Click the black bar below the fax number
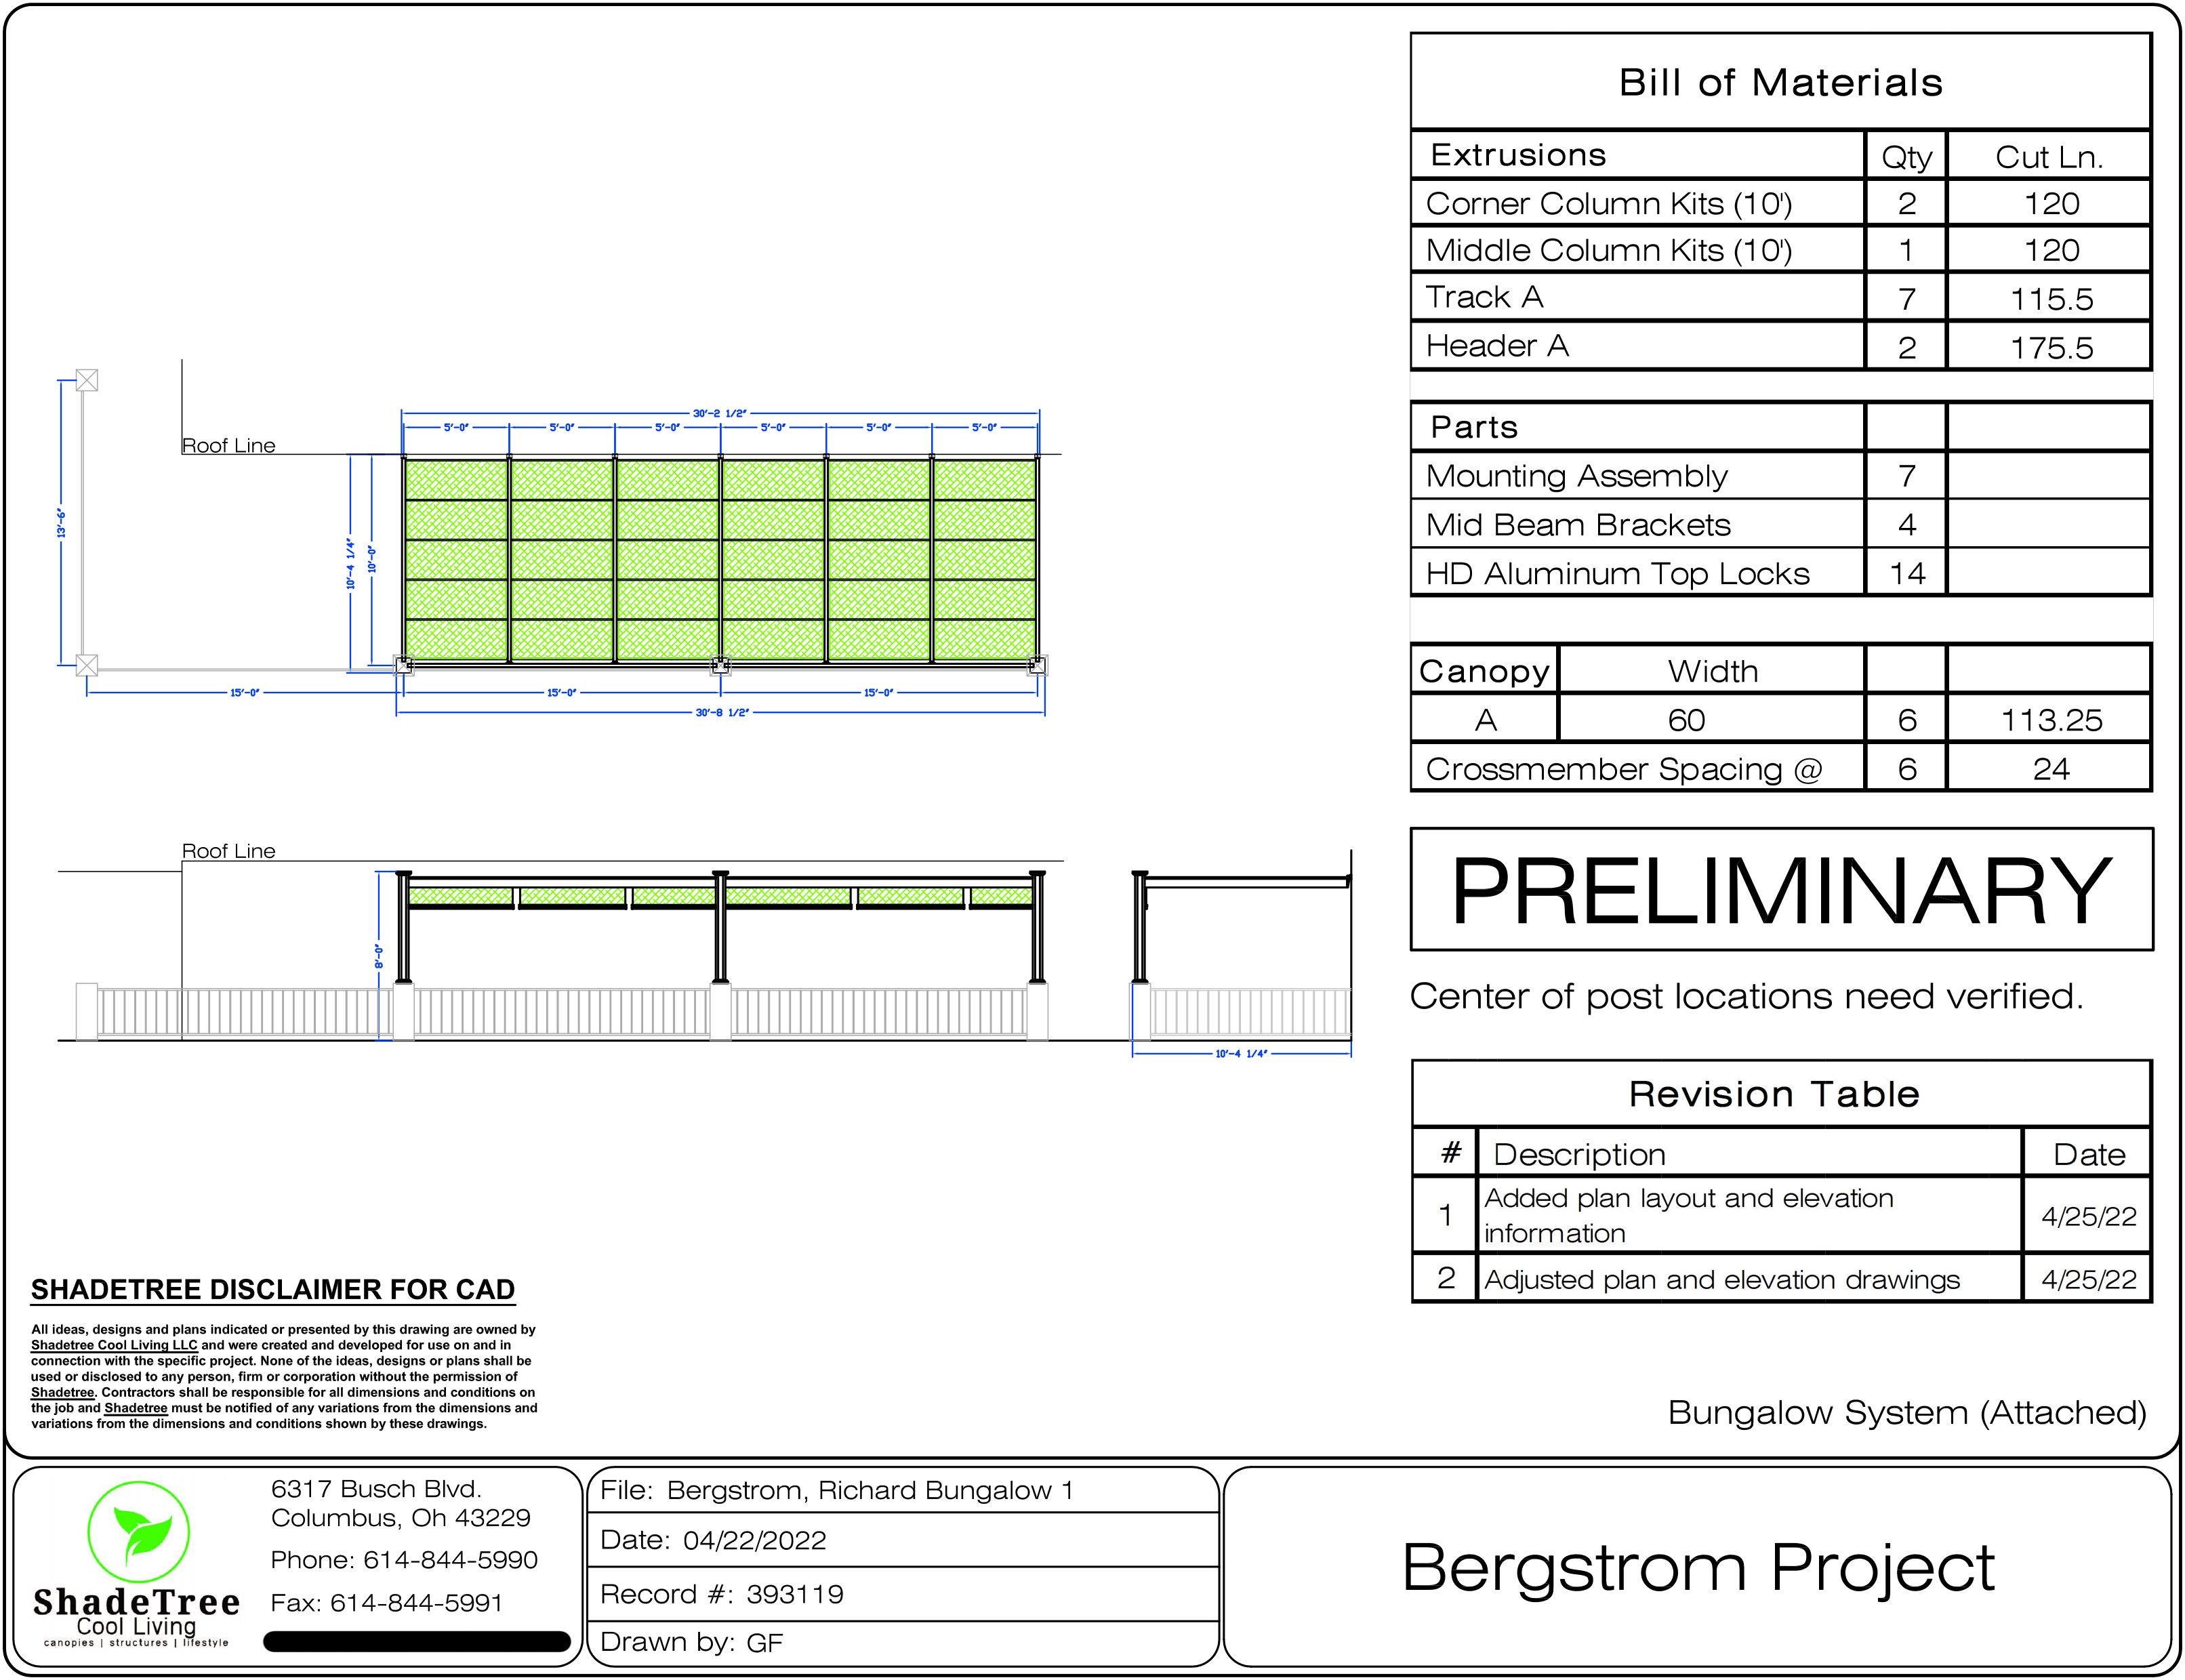This screenshot has height=1680, width=2185. 417,1641
